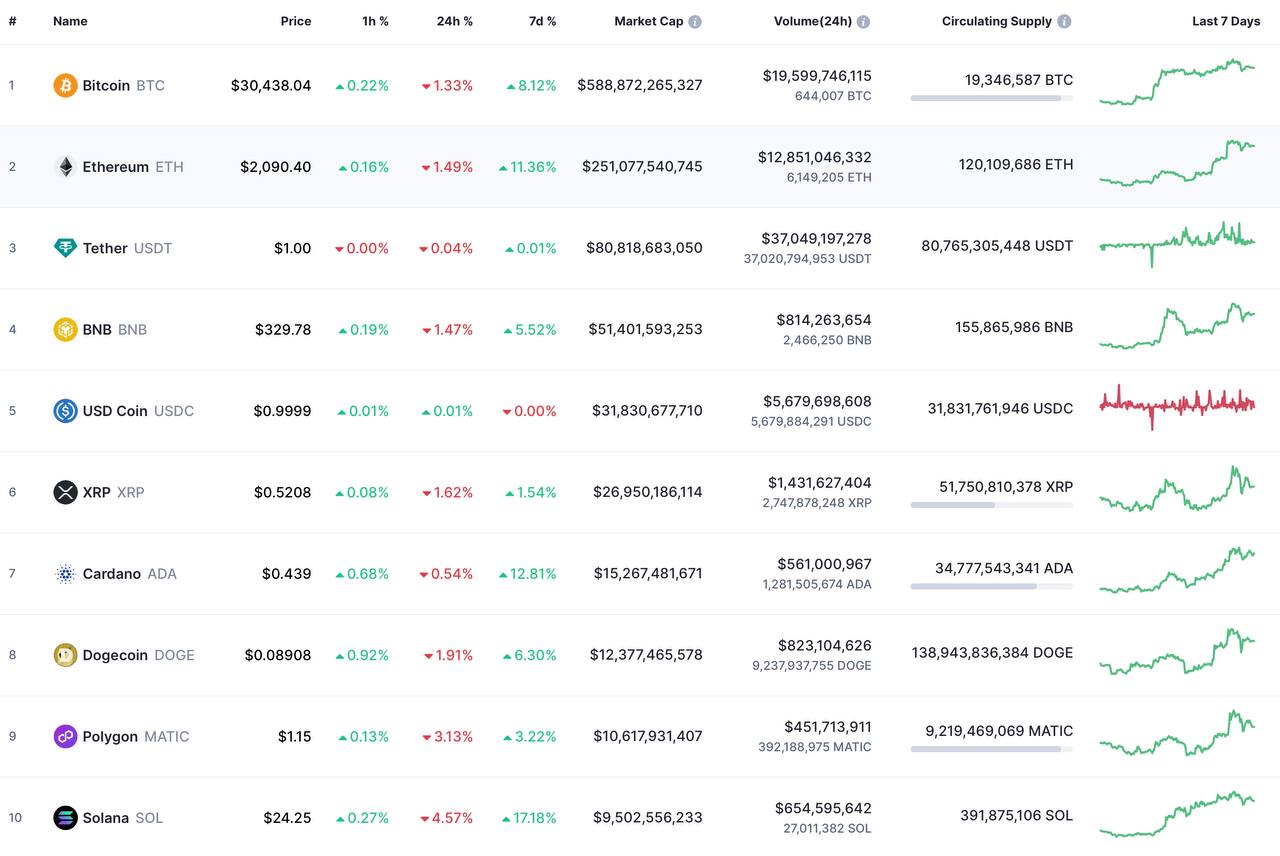Image resolution: width=1280 pixels, height=856 pixels.
Task: Open the Solana name link
Action: 105,818
